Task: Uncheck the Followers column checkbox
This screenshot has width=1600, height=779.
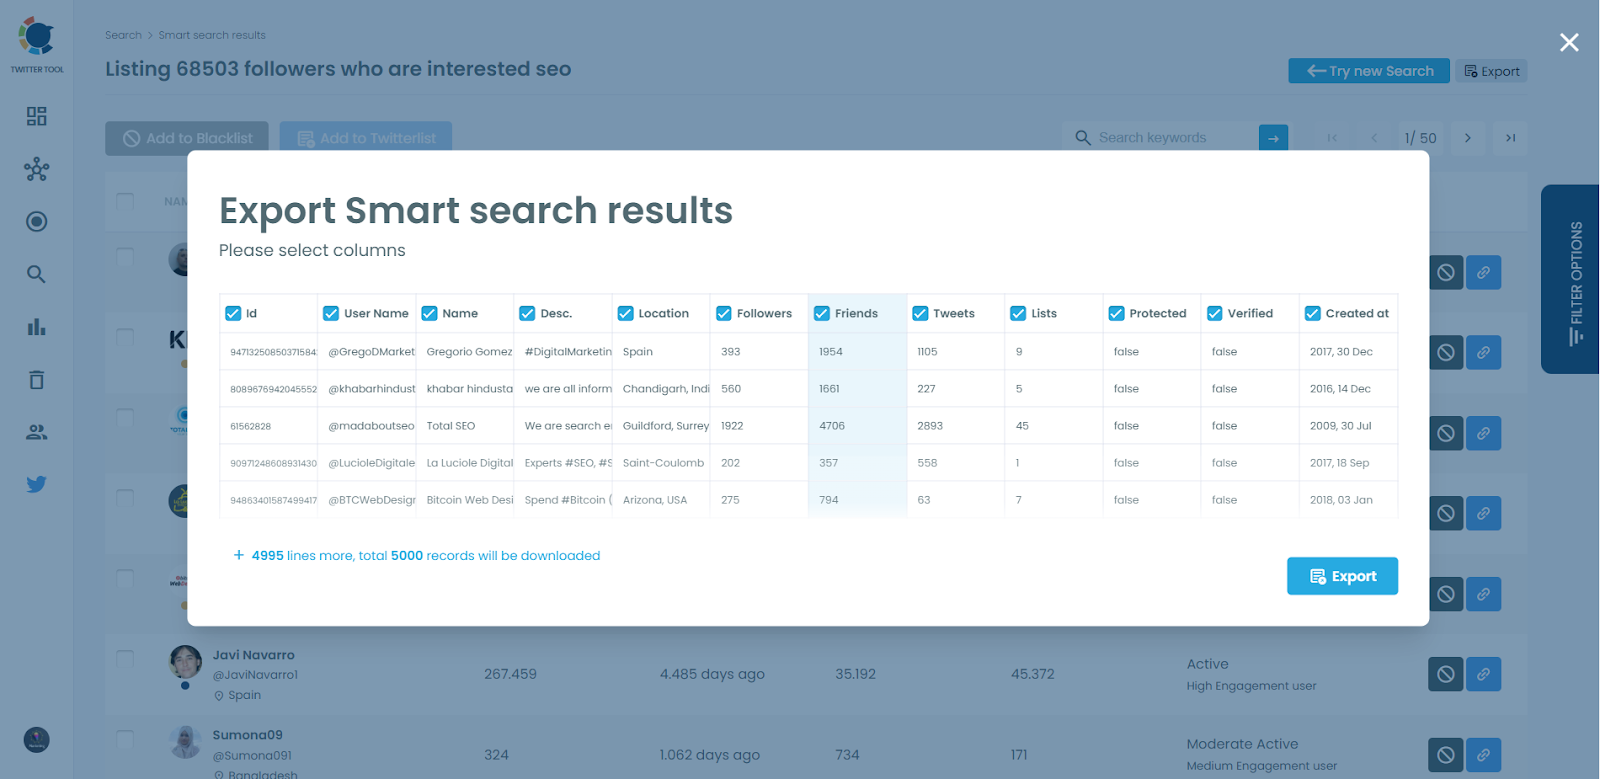Action: (724, 314)
